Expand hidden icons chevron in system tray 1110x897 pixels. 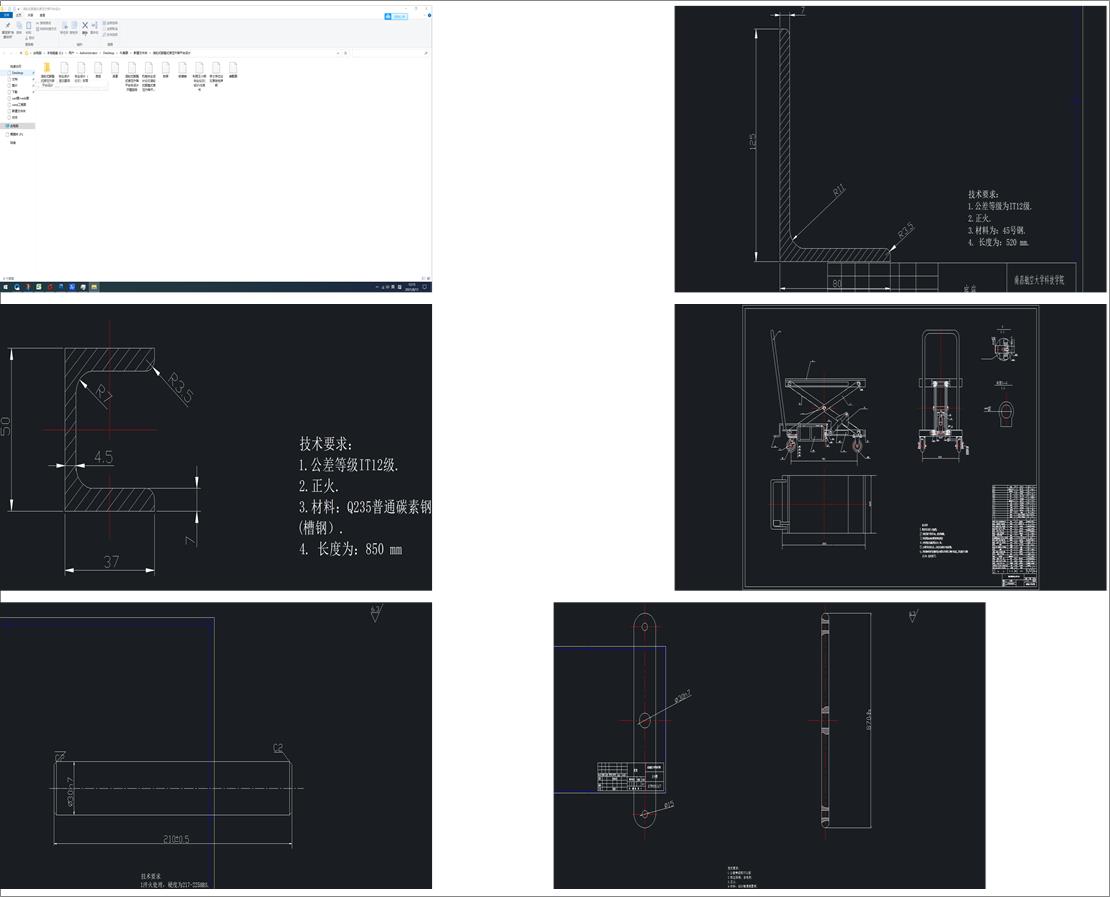tap(377, 287)
